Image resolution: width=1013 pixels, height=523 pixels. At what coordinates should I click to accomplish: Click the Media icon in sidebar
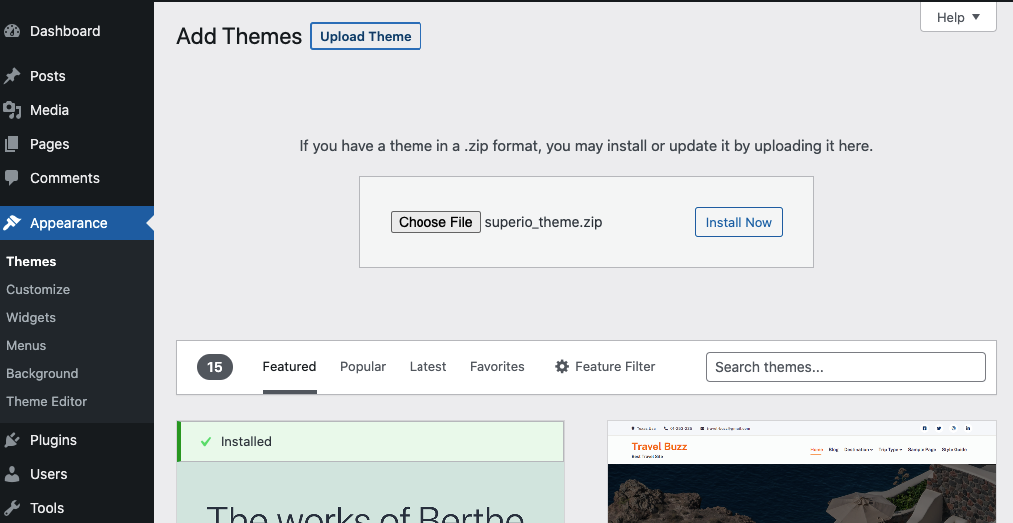coord(12,110)
